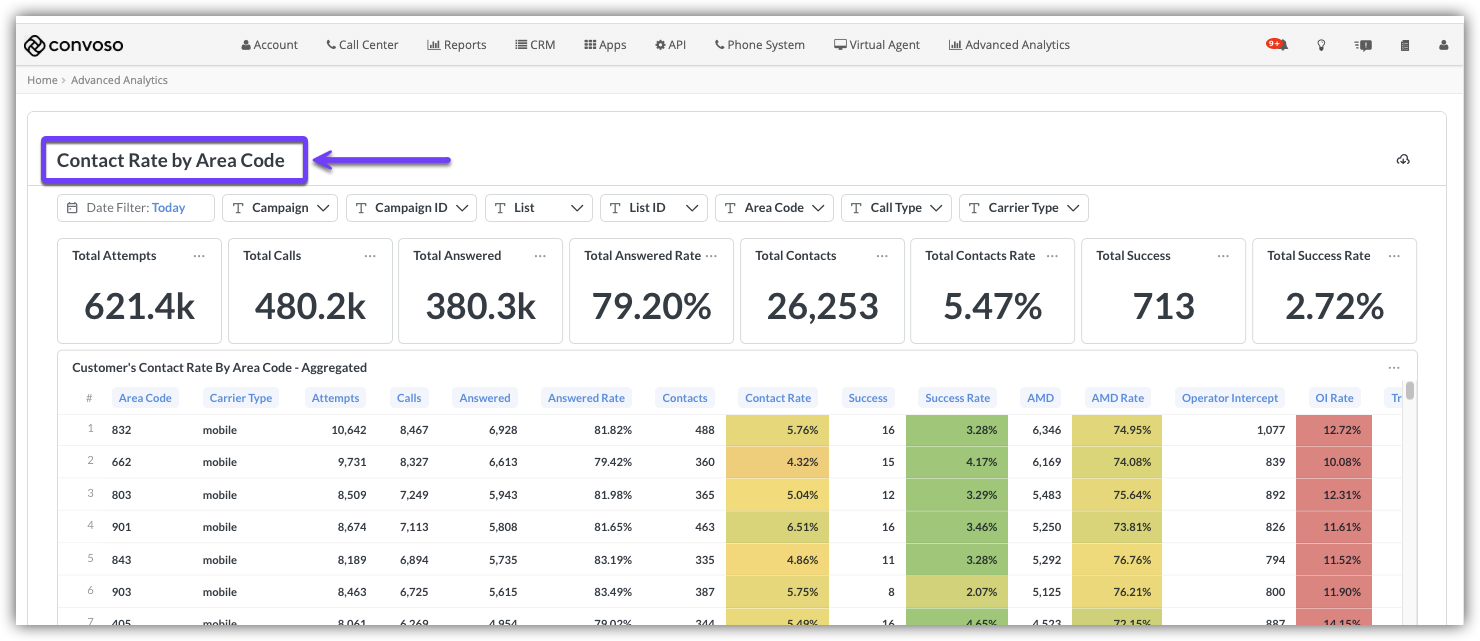Viewport: 1480px width, 641px height.
Task: Expand the Call Type filter dropdown
Action: click(895, 208)
